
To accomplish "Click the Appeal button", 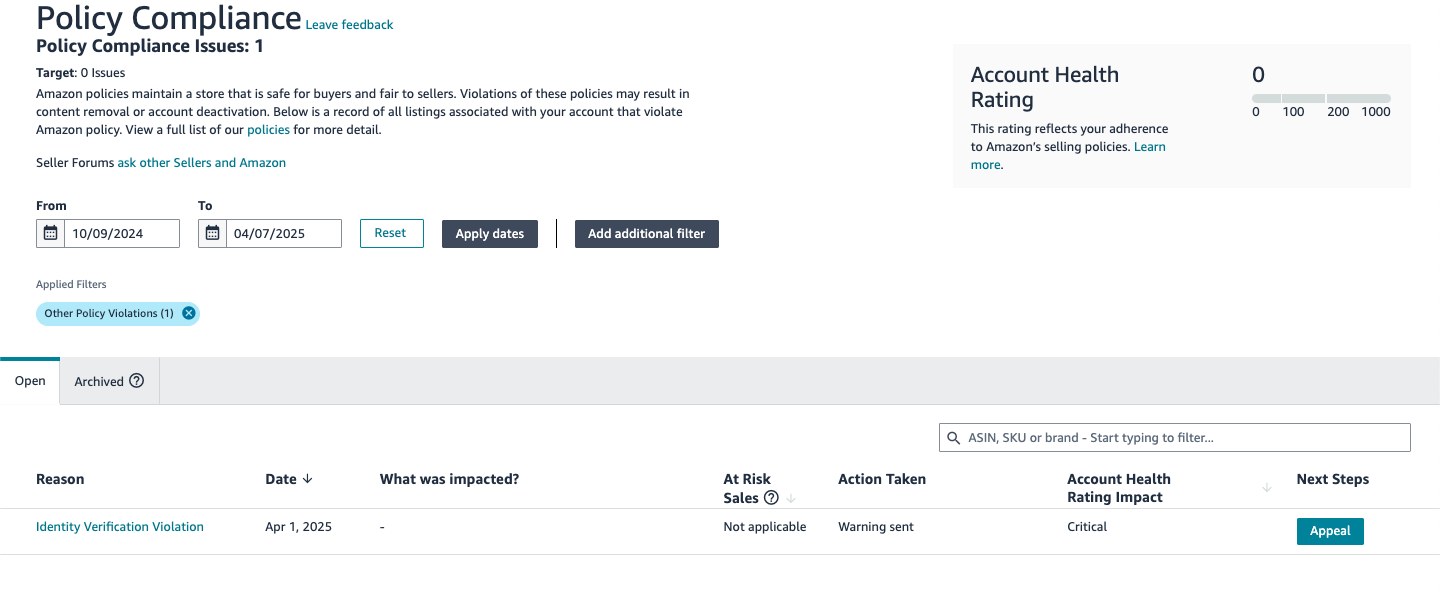I will (x=1330, y=531).
